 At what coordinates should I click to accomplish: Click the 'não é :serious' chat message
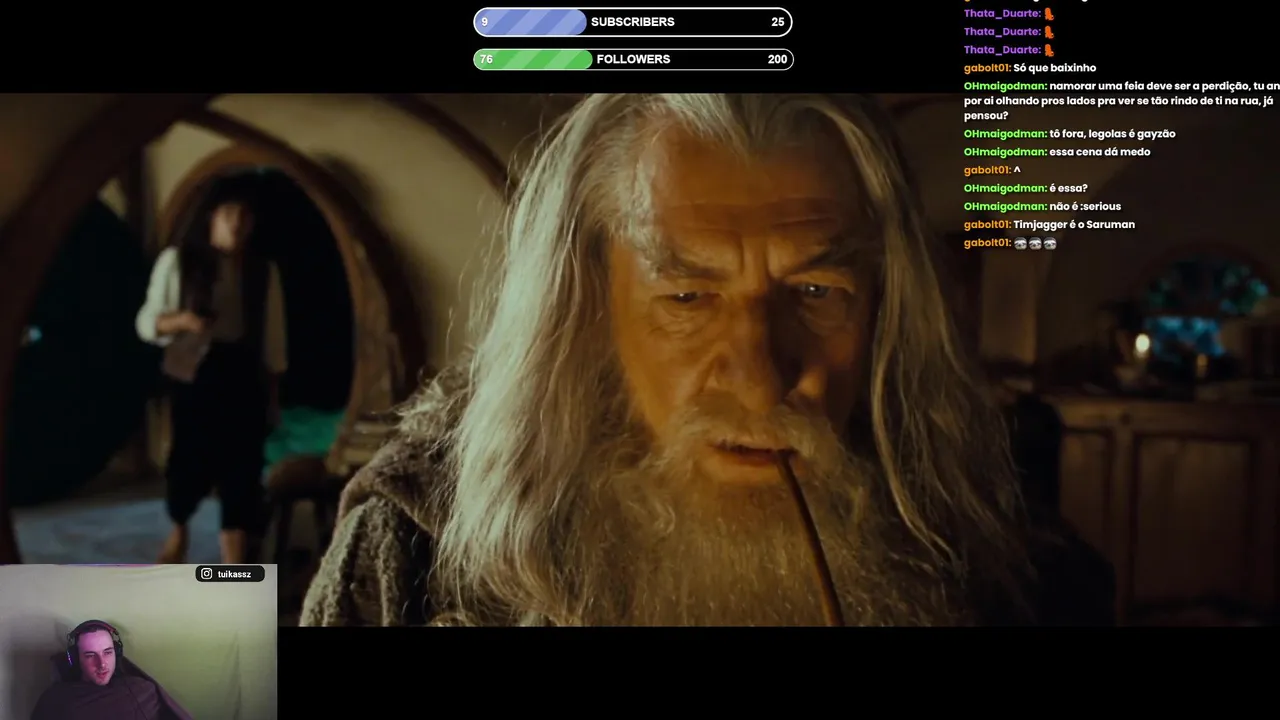pyautogui.click(x=1085, y=206)
